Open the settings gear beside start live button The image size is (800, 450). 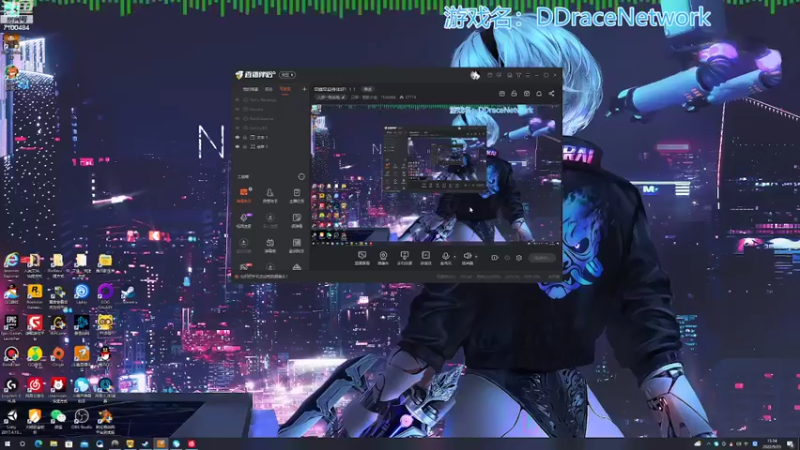pyautogui.click(x=519, y=258)
